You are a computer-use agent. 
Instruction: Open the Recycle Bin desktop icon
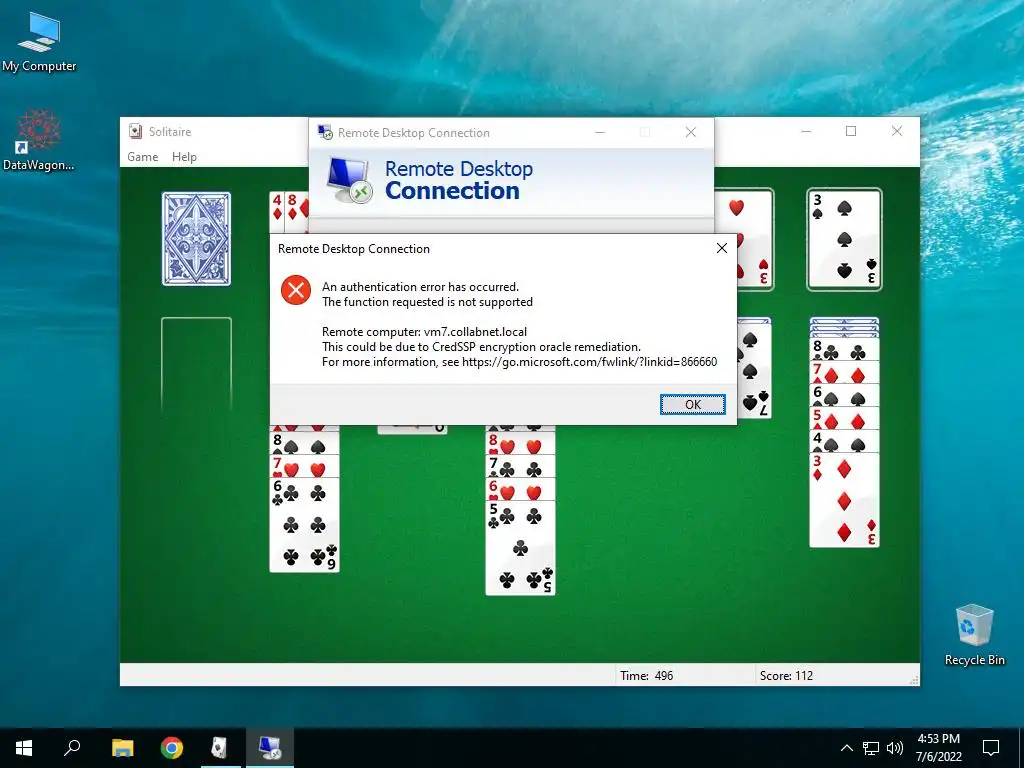tap(974, 634)
